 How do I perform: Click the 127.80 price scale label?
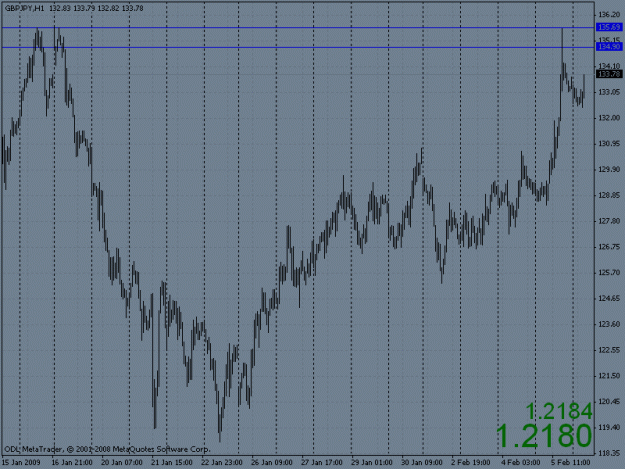(609, 221)
